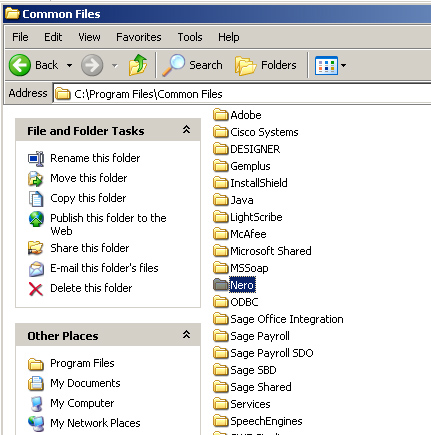Go to My Computer in Other Places
431x435 pixels.
click(x=82, y=403)
